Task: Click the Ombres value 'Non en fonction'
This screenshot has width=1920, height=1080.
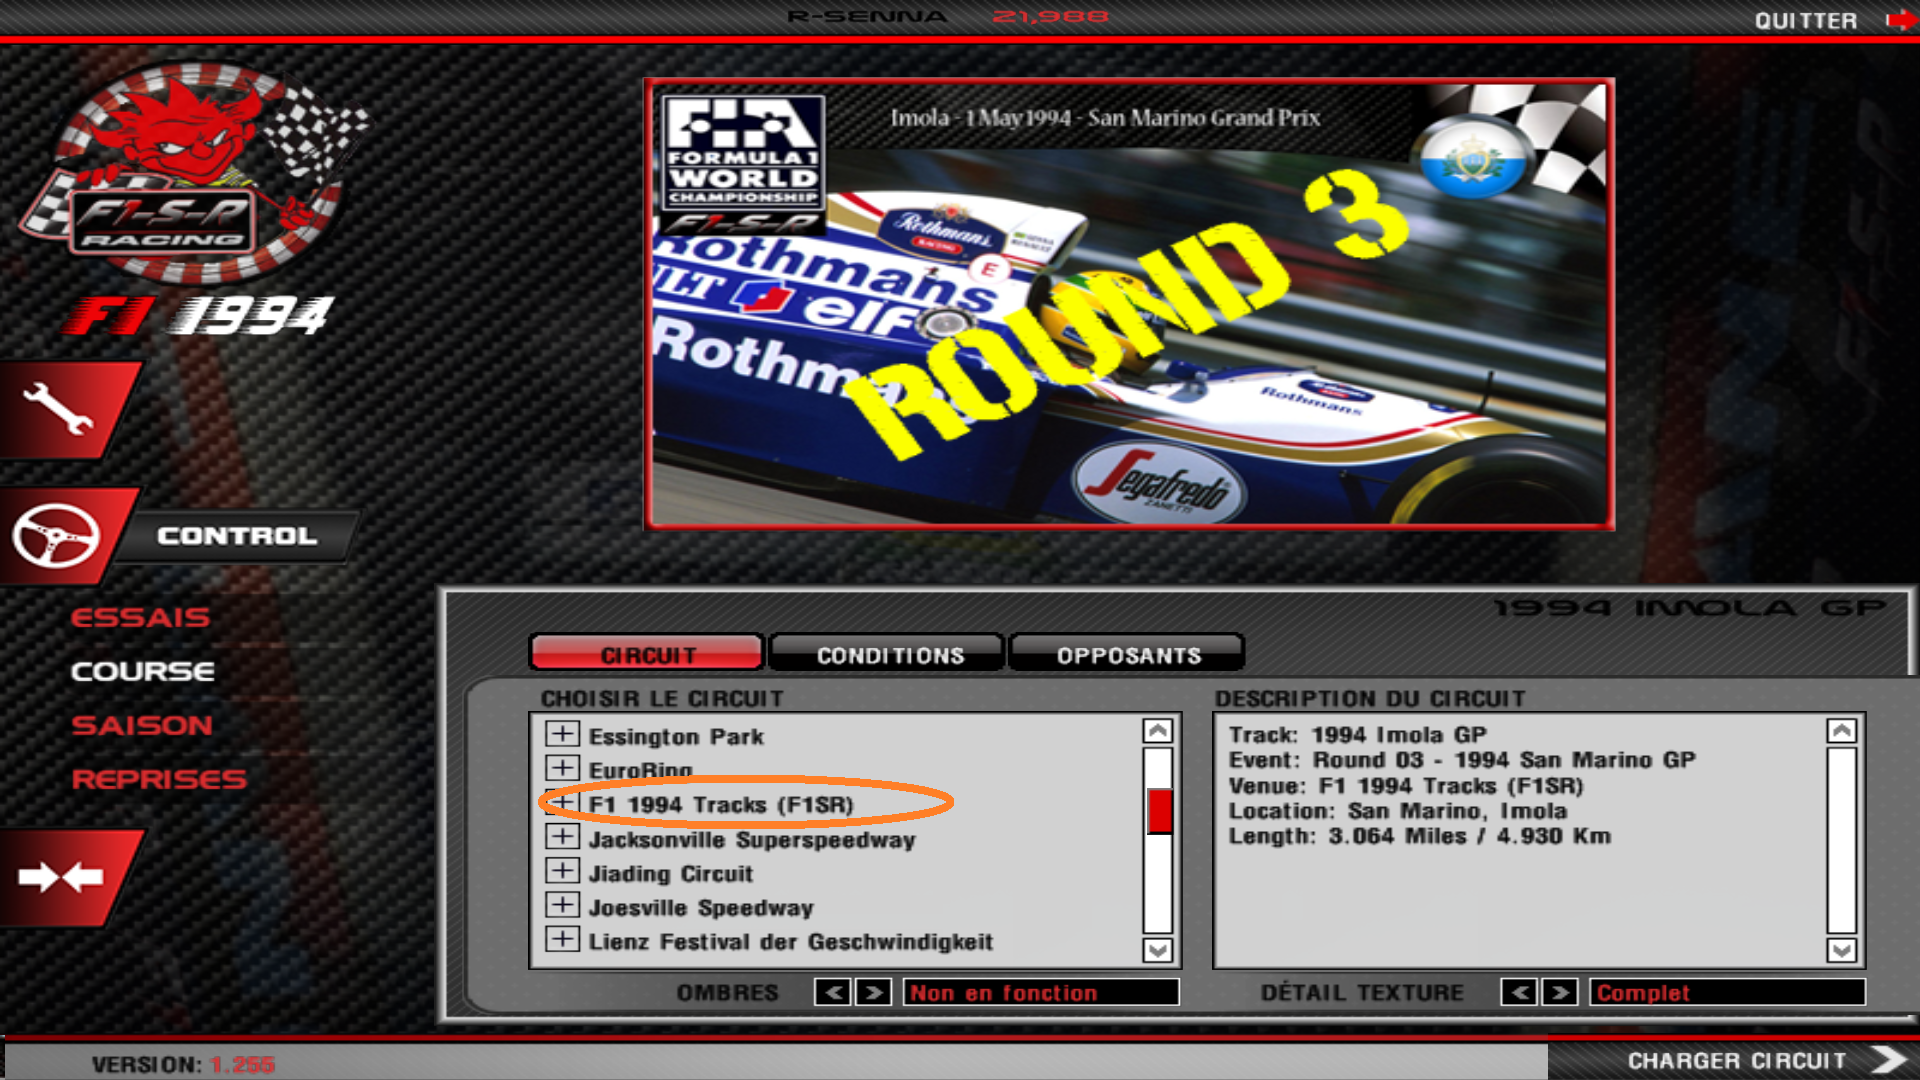Action: (1041, 992)
